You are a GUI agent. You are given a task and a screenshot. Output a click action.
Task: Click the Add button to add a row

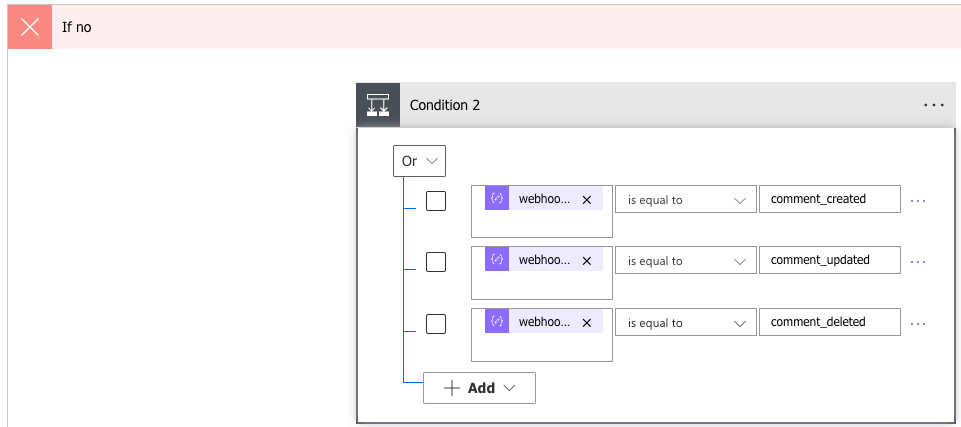coord(479,388)
